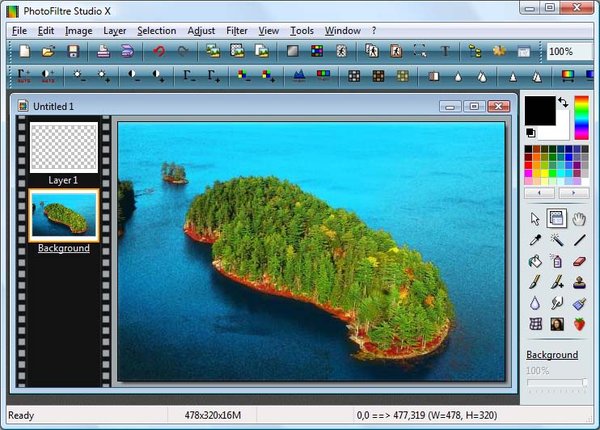Select the Layer 1 thumbnail

point(64,147)
